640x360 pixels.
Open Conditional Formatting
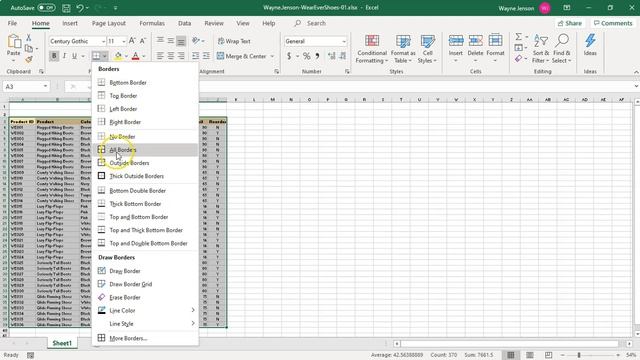click(371, 49)
